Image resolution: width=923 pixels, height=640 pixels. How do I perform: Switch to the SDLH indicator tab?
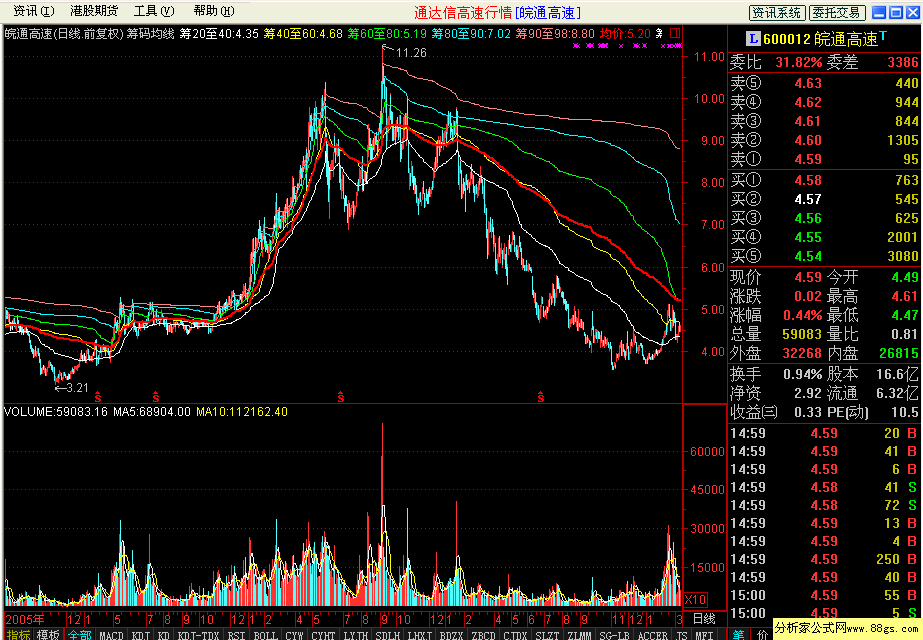(x=387, y=635)
